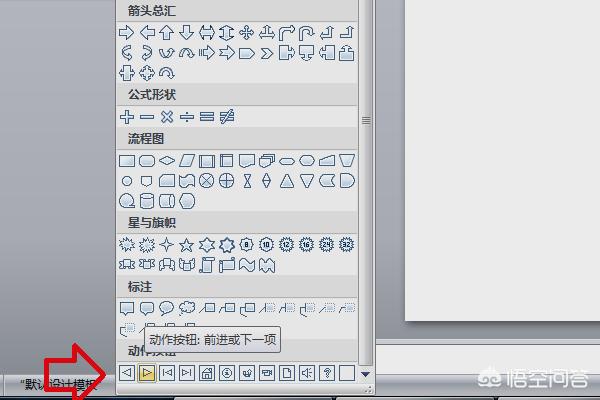Select the Information action button shape
600x400 pixels.
pyautogui.click(x=227, y=373)
